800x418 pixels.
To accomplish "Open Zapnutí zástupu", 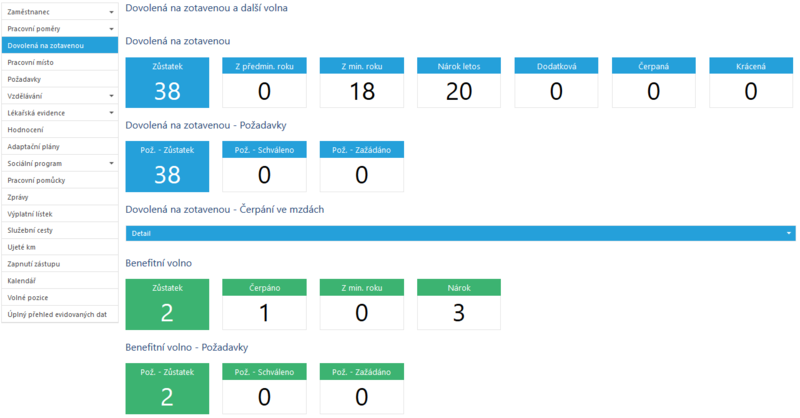I will click(x=60, y=264).
